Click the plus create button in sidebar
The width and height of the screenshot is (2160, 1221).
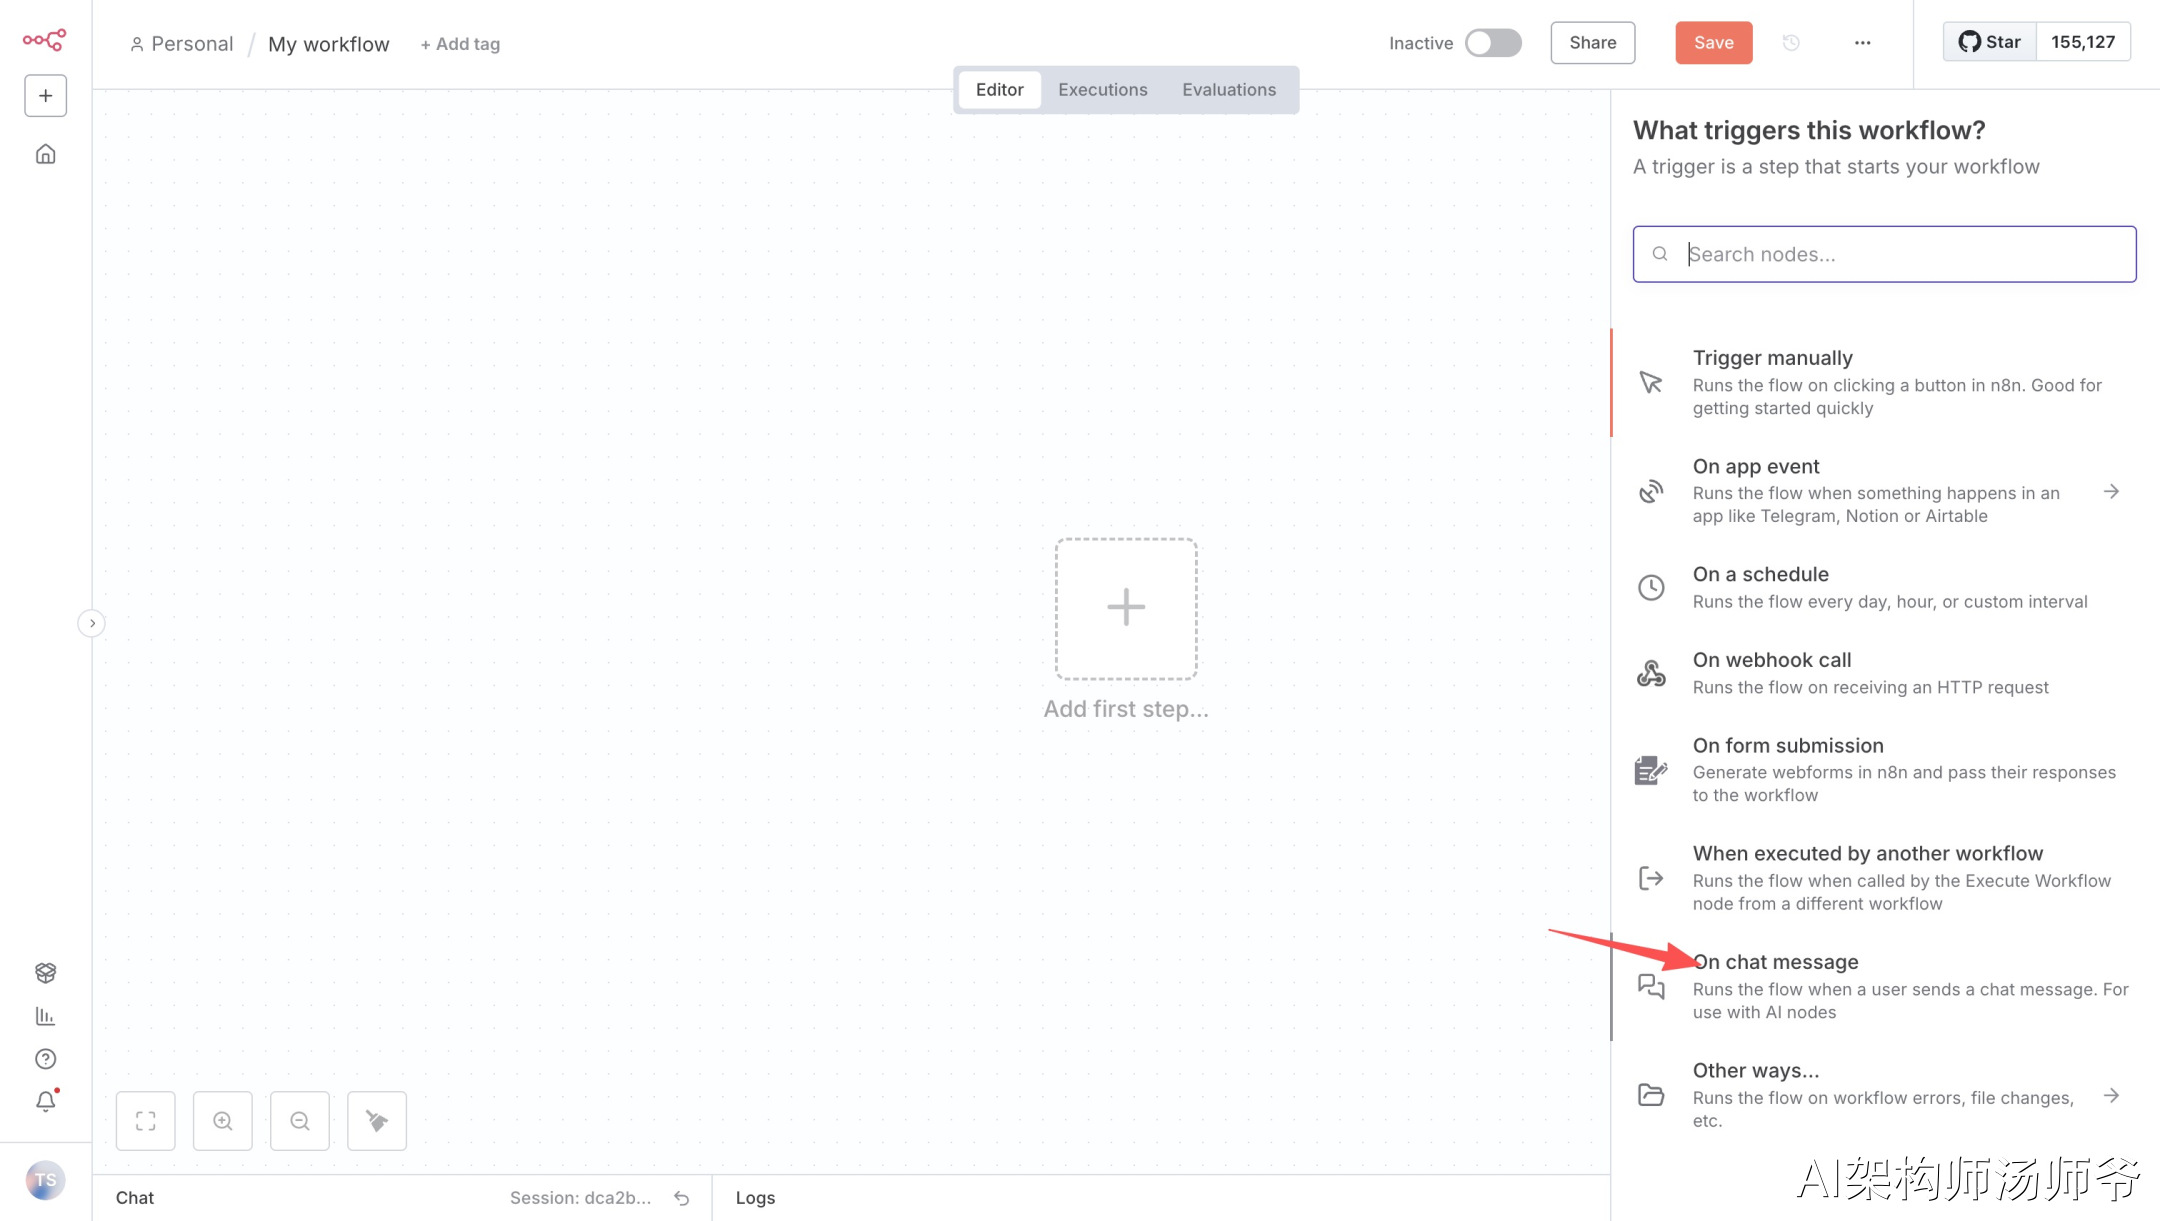45,96
